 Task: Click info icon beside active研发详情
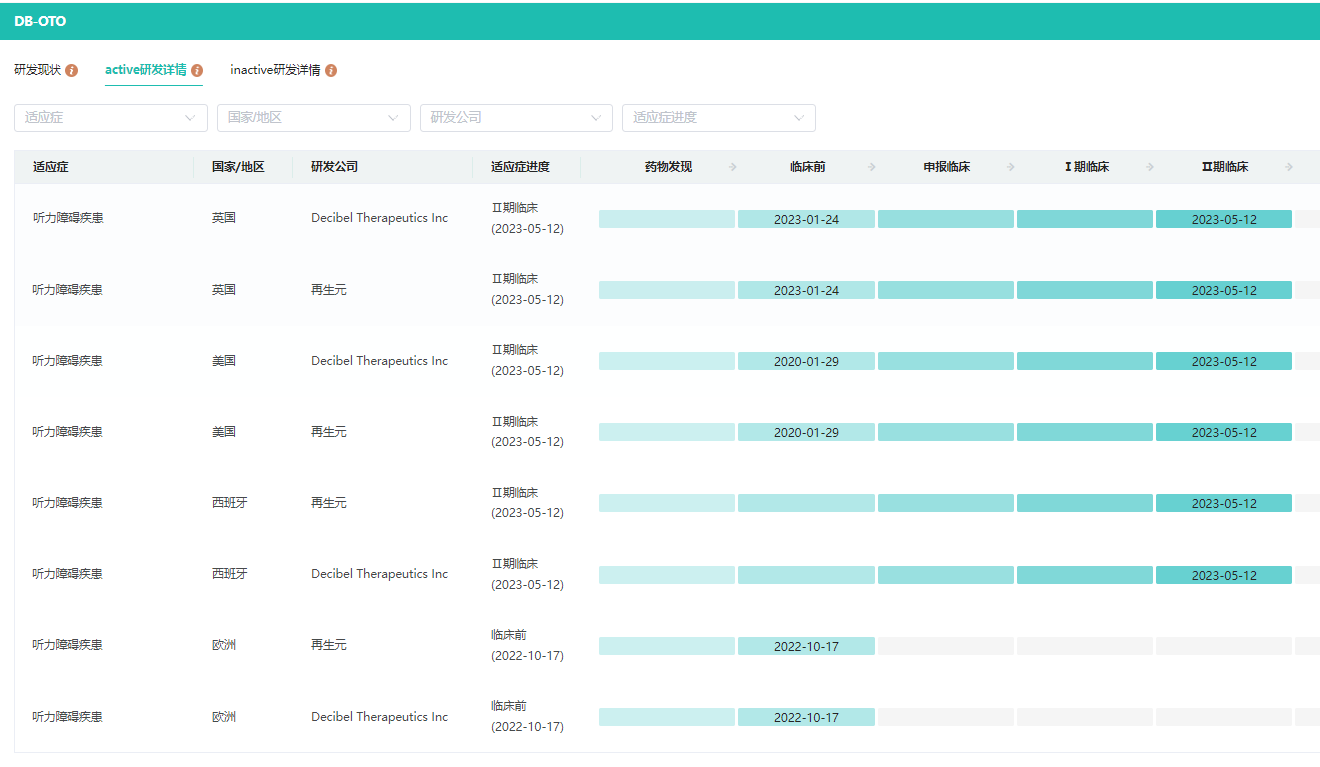(x=197, y=71)
